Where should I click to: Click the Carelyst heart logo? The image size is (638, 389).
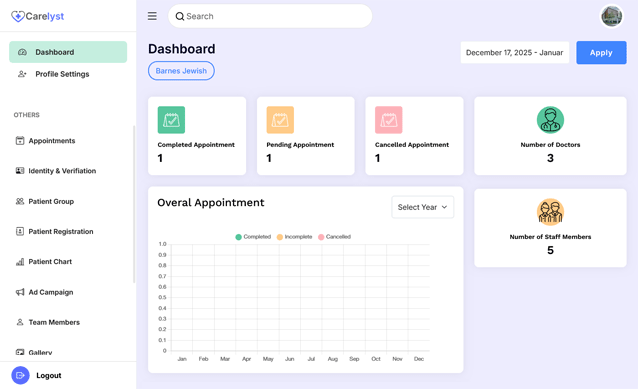18,16
